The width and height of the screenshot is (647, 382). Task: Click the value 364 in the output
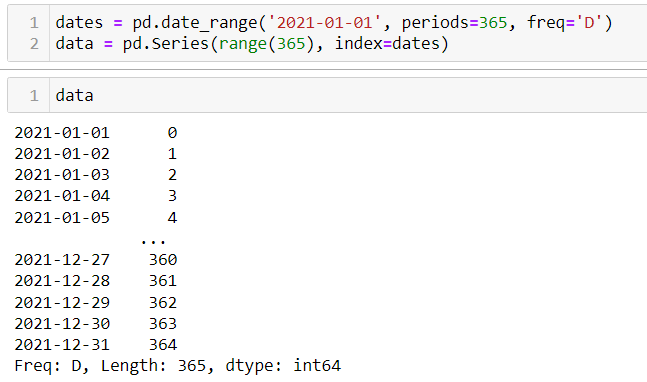click(163, 345)
